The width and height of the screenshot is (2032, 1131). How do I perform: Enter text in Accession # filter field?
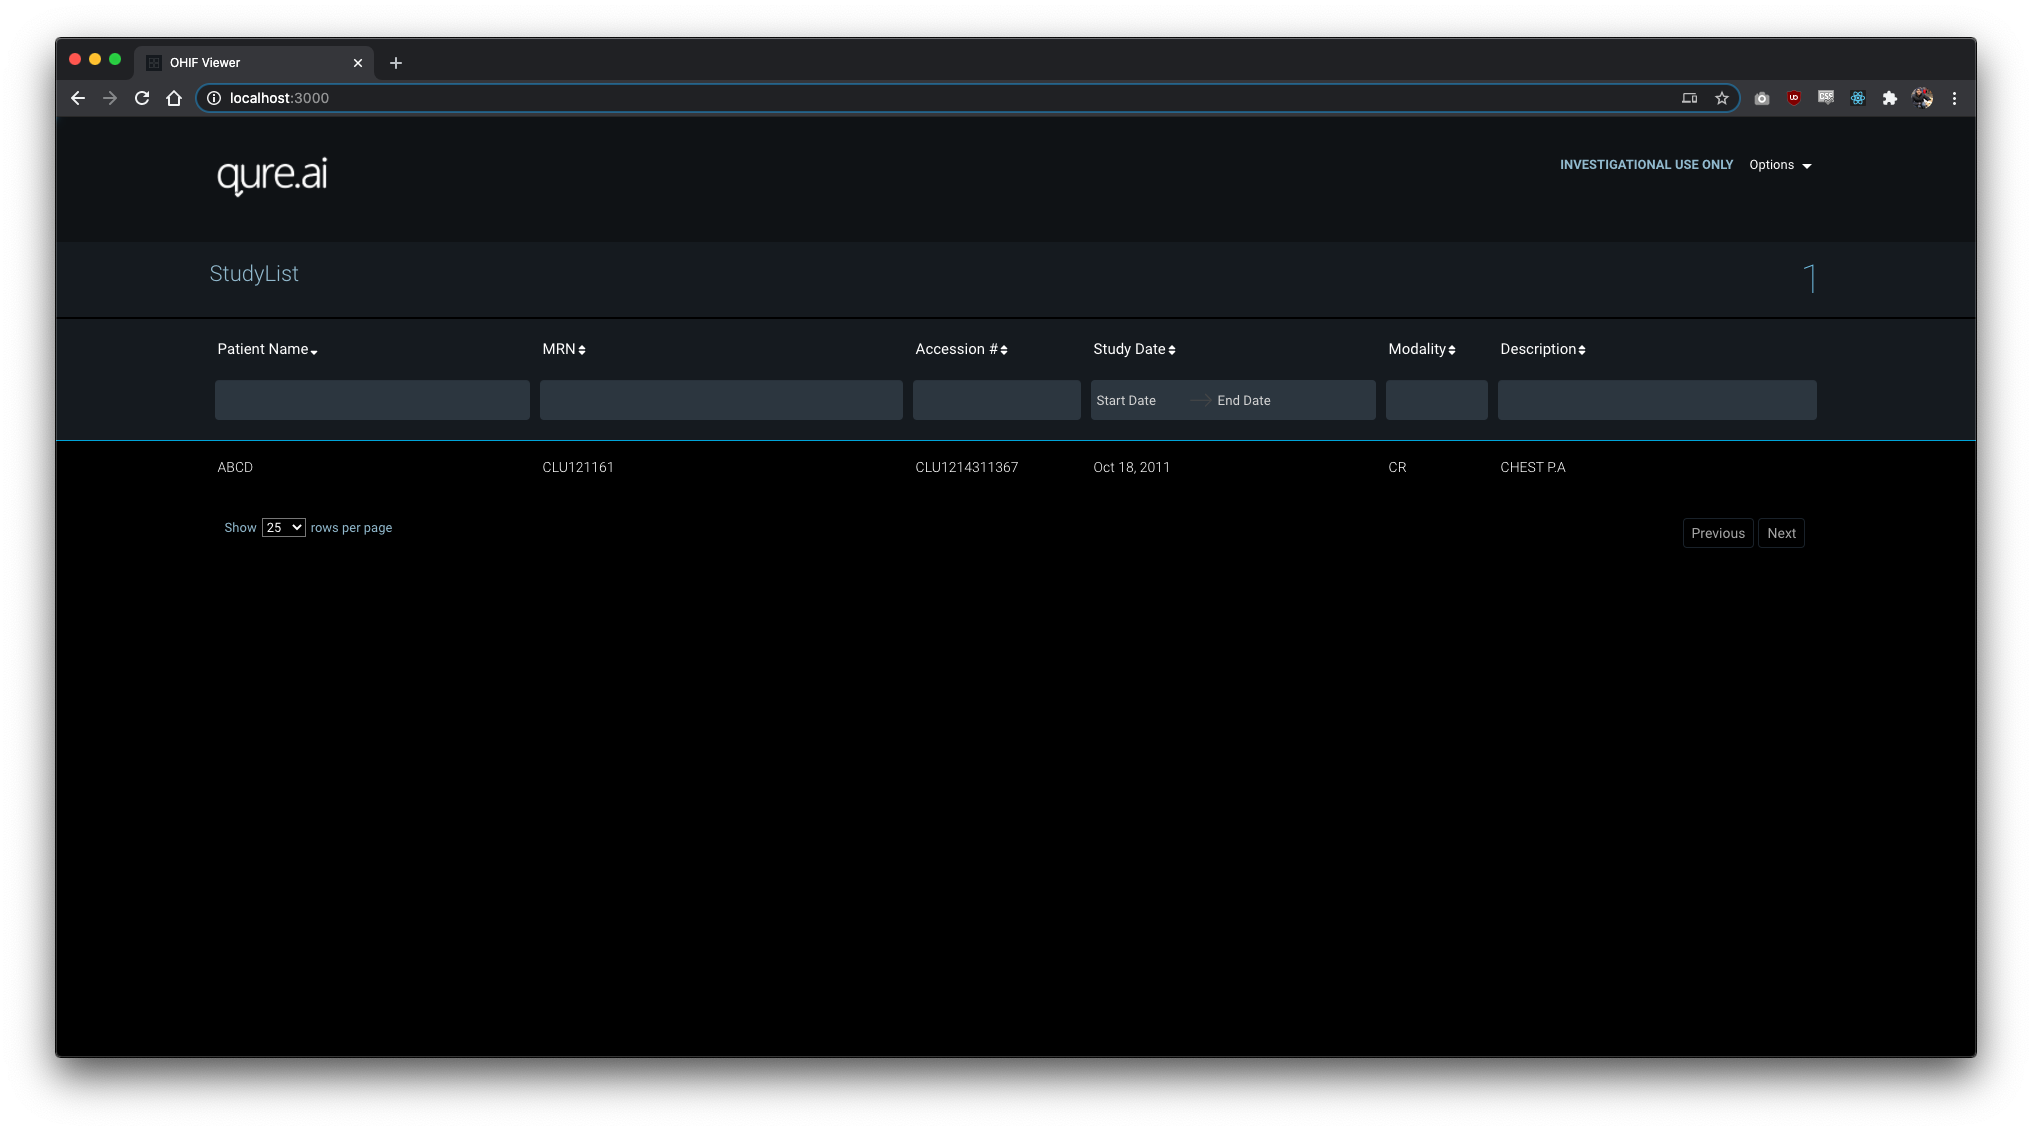click(996, 400)
